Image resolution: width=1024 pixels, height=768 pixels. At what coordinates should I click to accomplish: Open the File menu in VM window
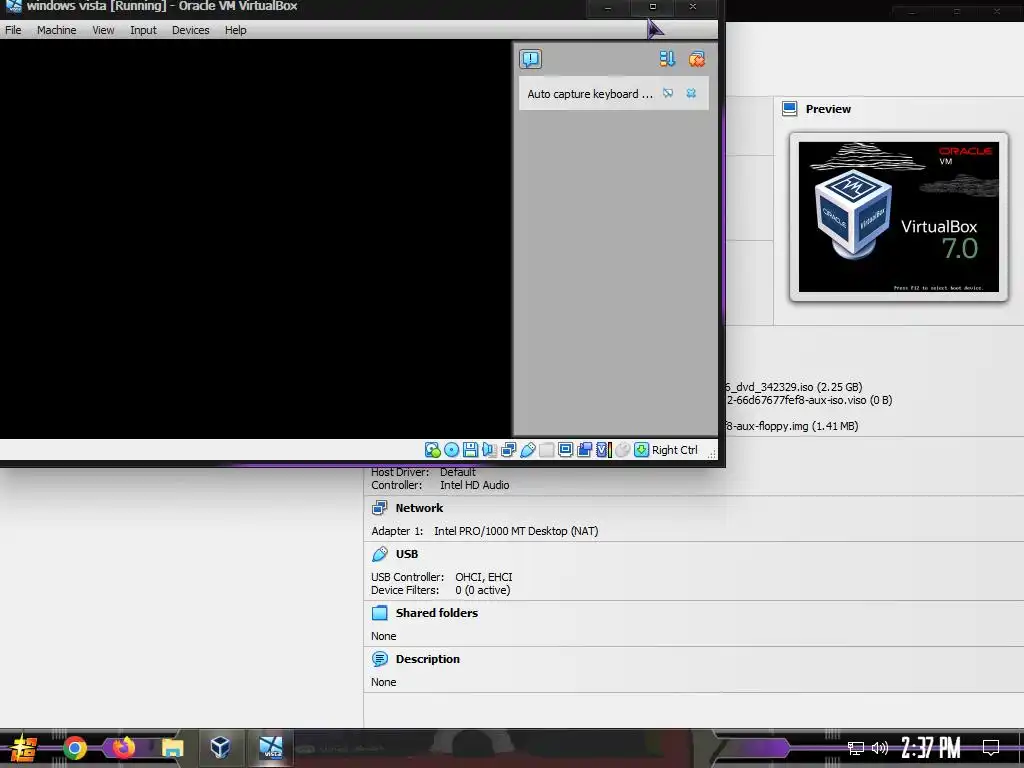point(13,30)
